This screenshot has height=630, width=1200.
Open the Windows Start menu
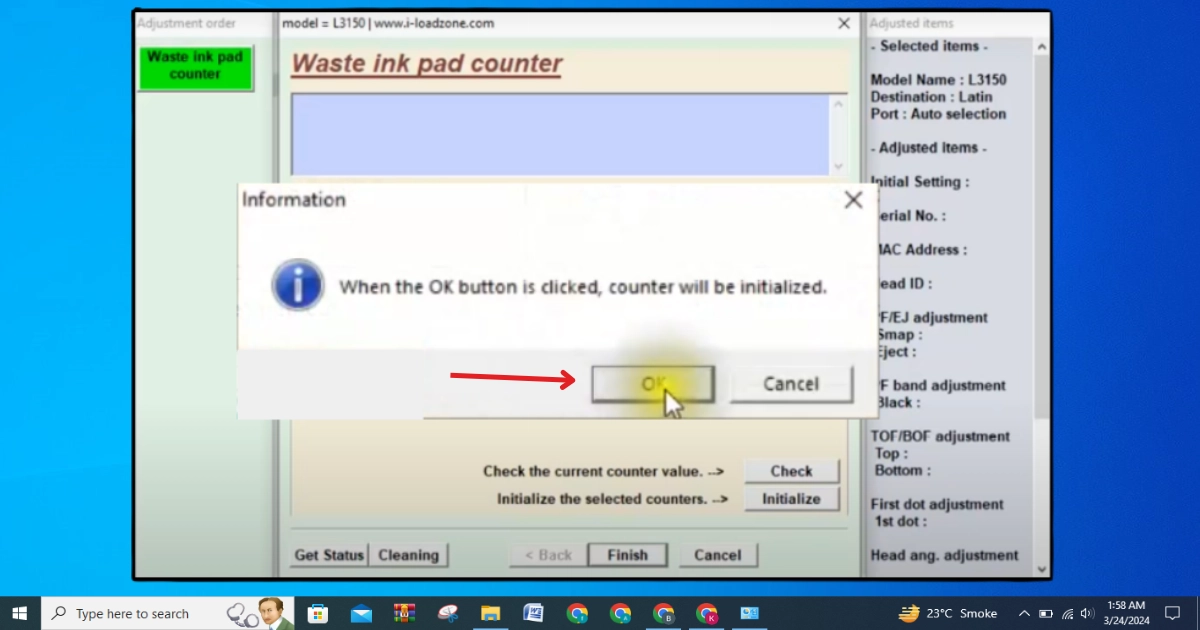click(20, 613)
